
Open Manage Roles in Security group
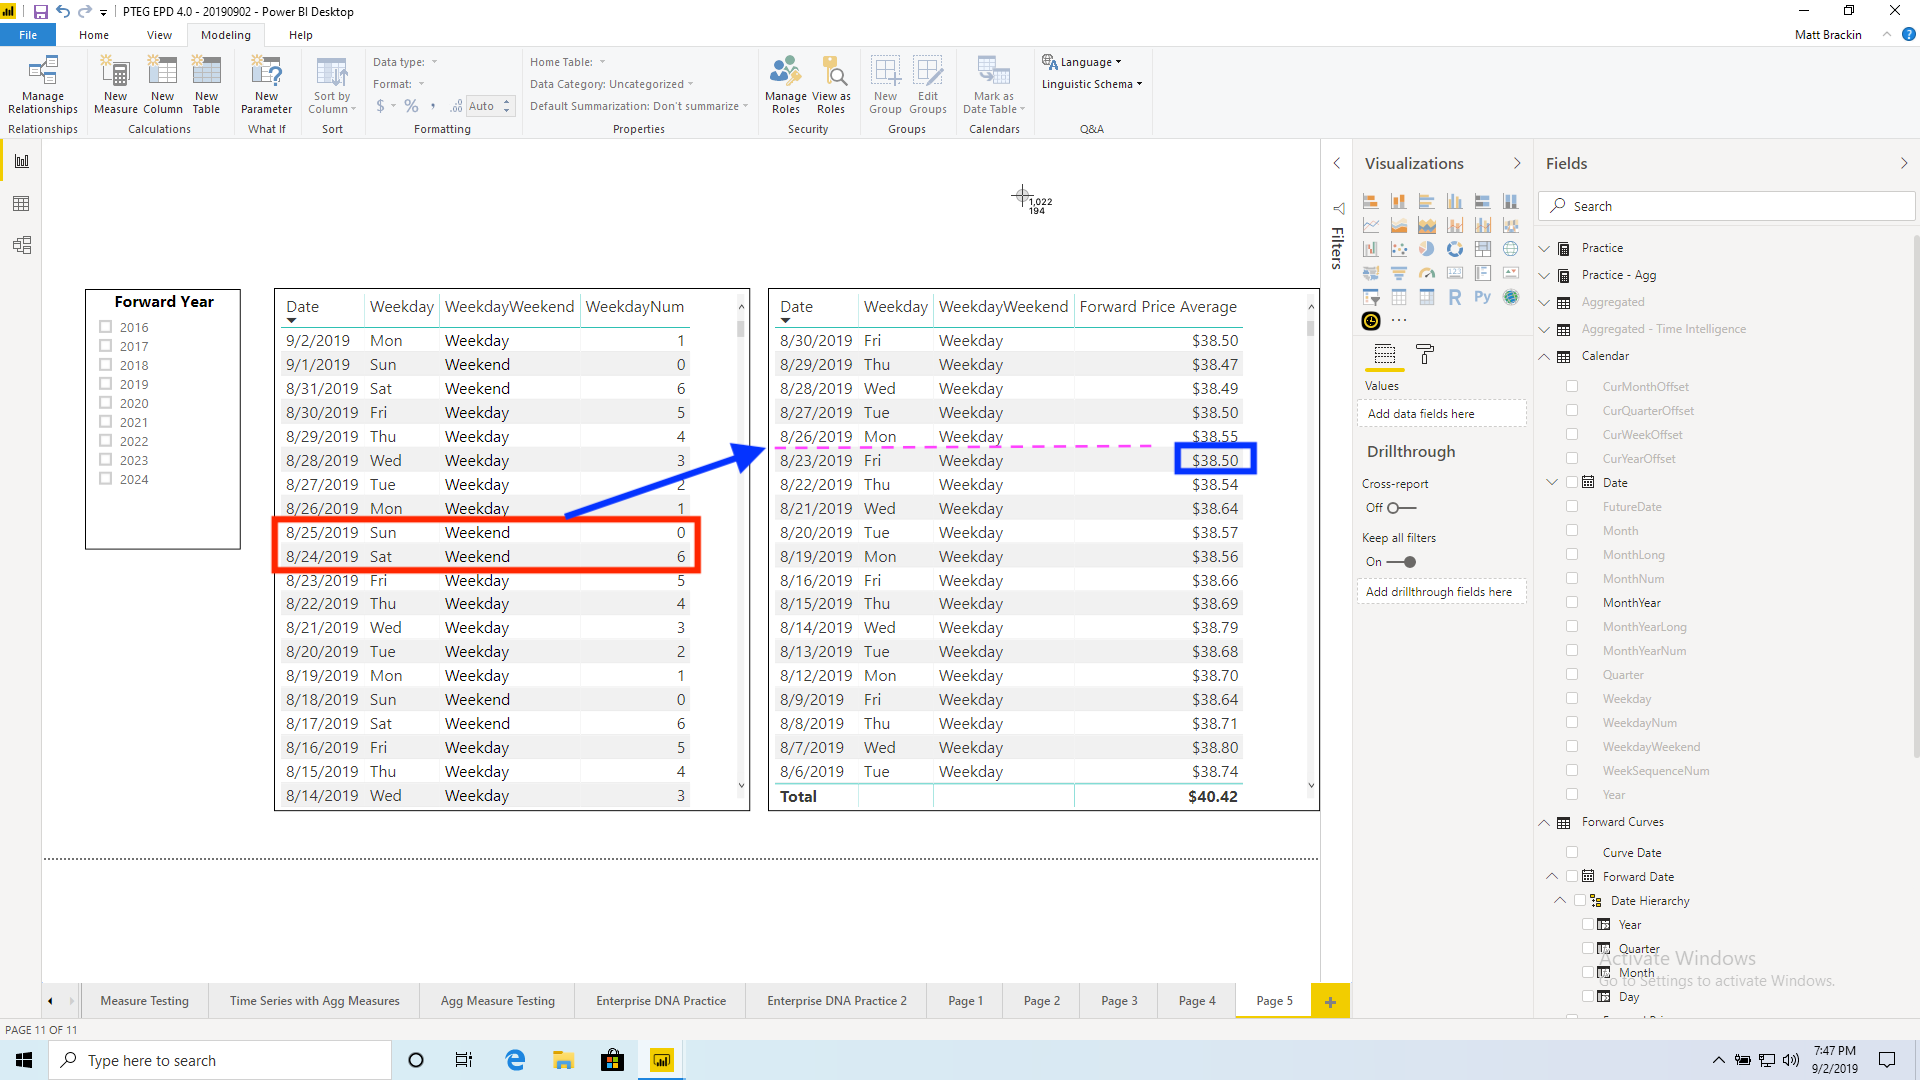786,85
